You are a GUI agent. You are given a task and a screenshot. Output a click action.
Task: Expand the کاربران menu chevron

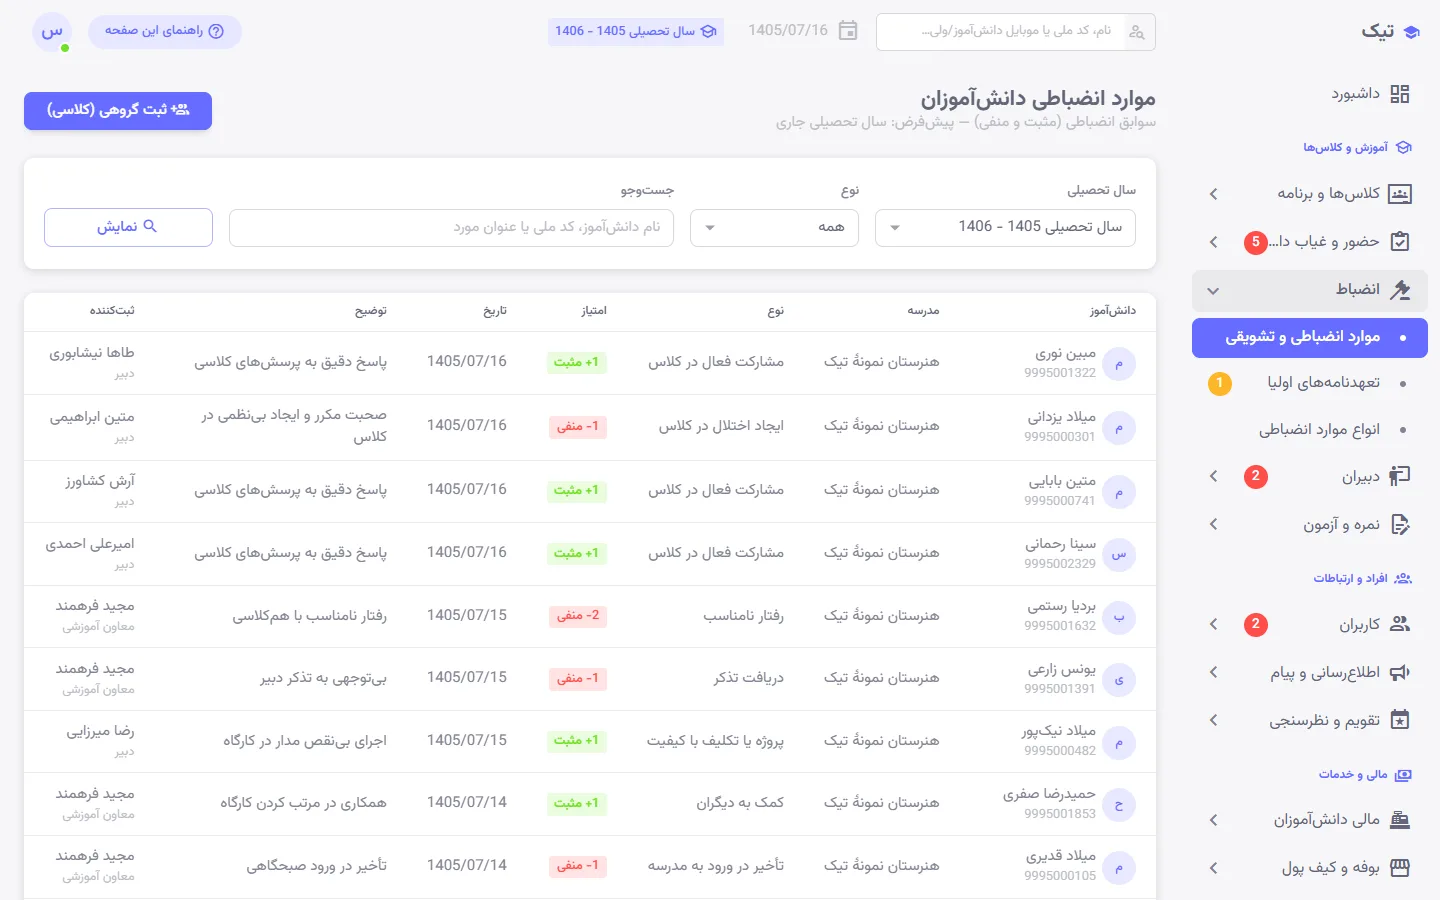point(1214,624)
